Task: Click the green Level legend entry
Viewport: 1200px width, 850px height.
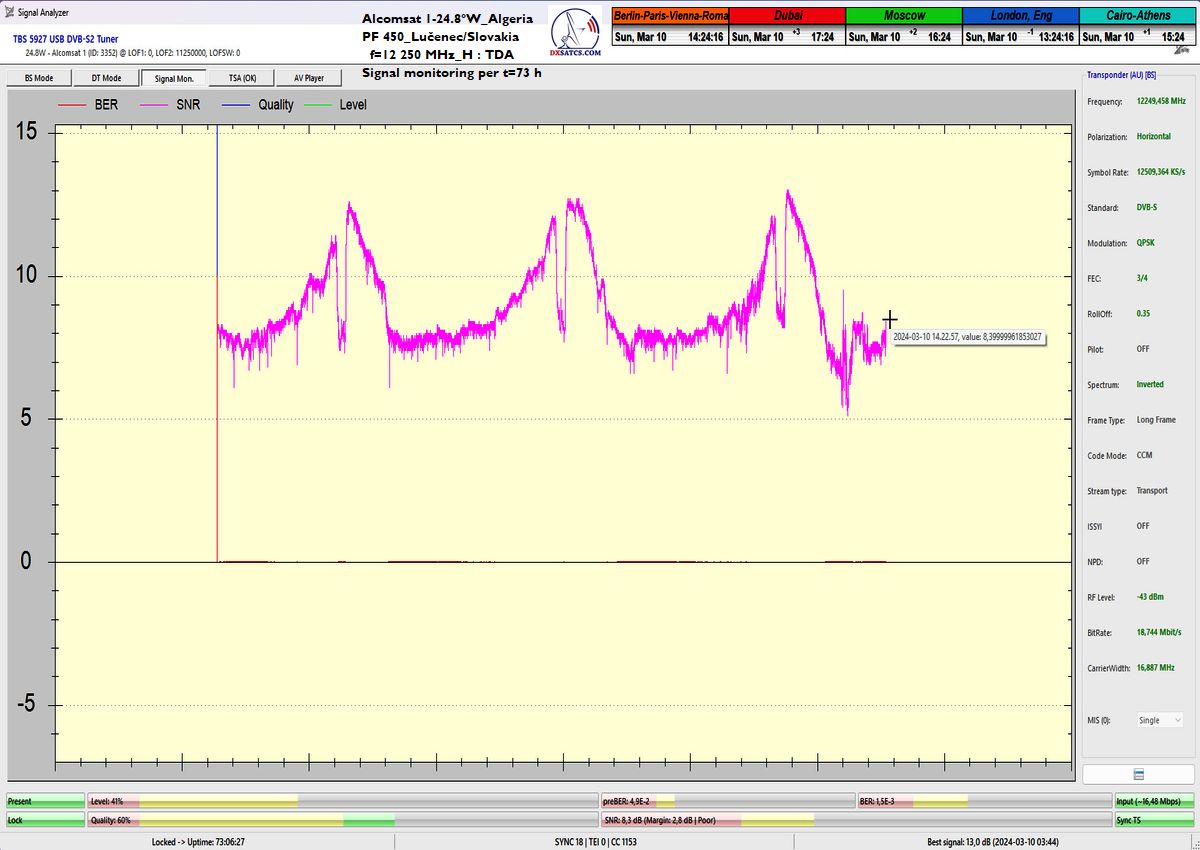Action: 335,104
